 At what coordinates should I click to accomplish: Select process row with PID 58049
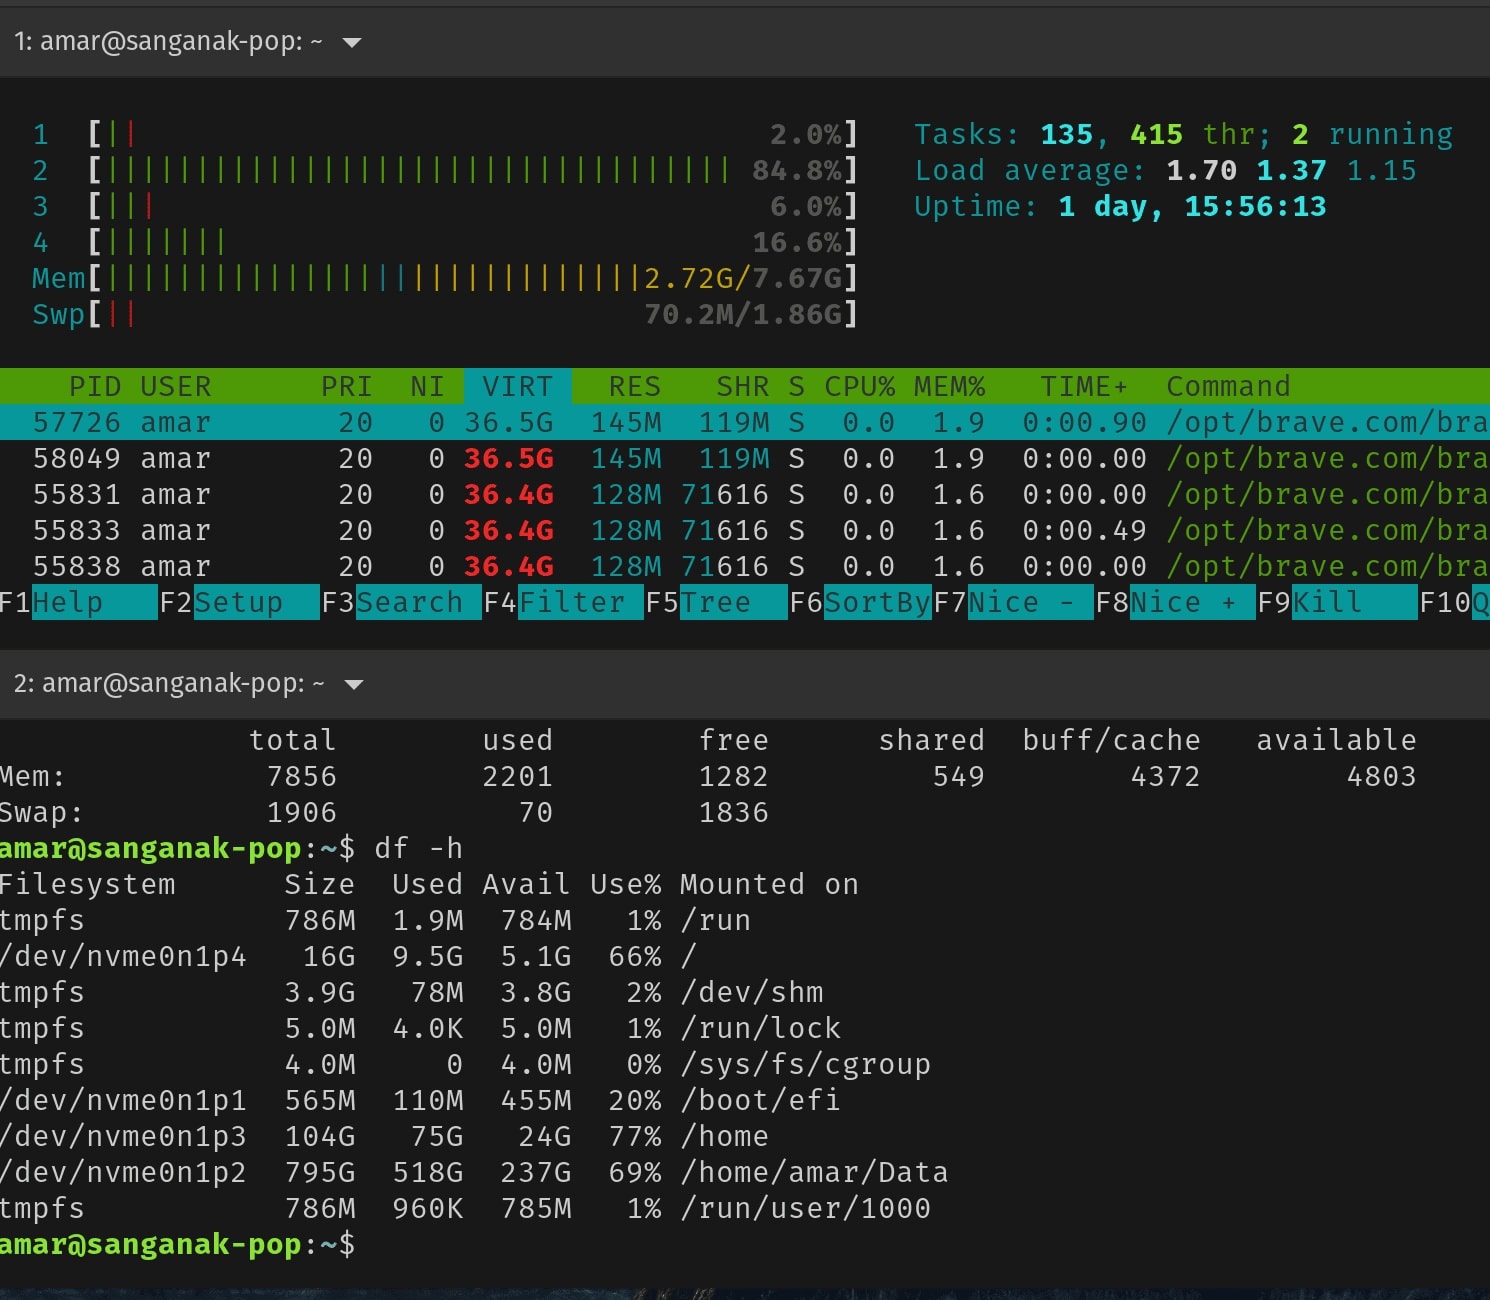pyautogui.click(x=745, y=459)
